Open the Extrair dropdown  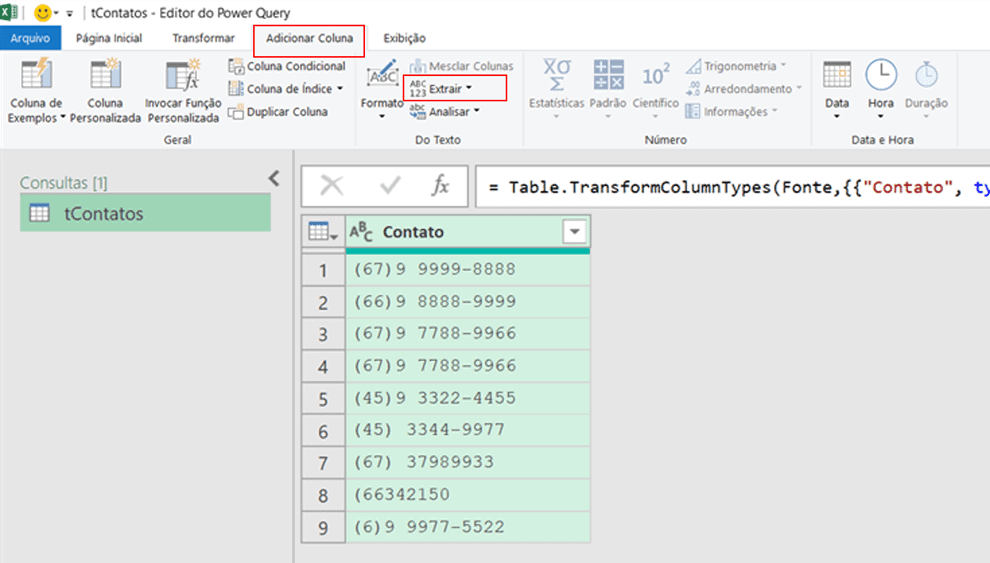click(453, 89)
